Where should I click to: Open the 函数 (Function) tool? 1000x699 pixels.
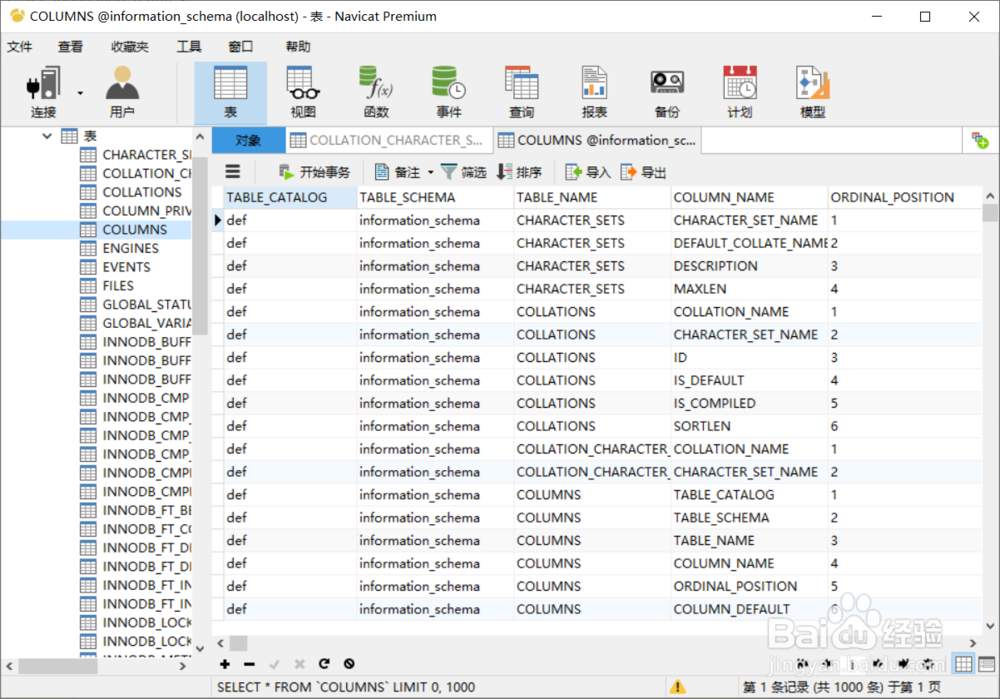[375, 90]
